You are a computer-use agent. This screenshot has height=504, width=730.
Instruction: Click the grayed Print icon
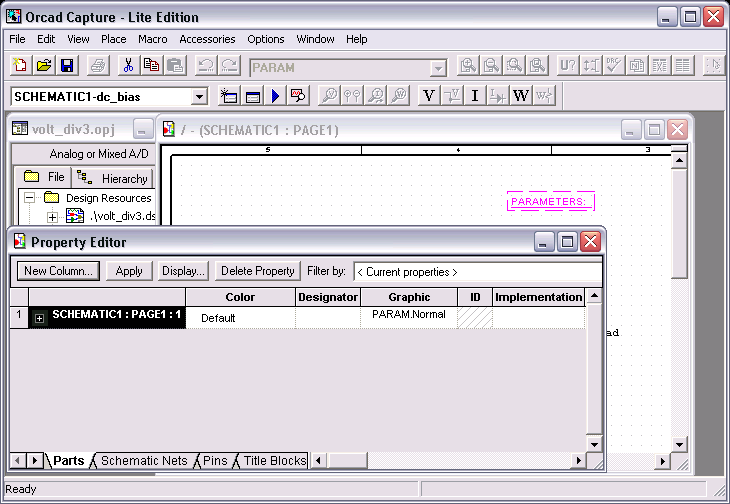pyautogui.click(x=98, y=66)
